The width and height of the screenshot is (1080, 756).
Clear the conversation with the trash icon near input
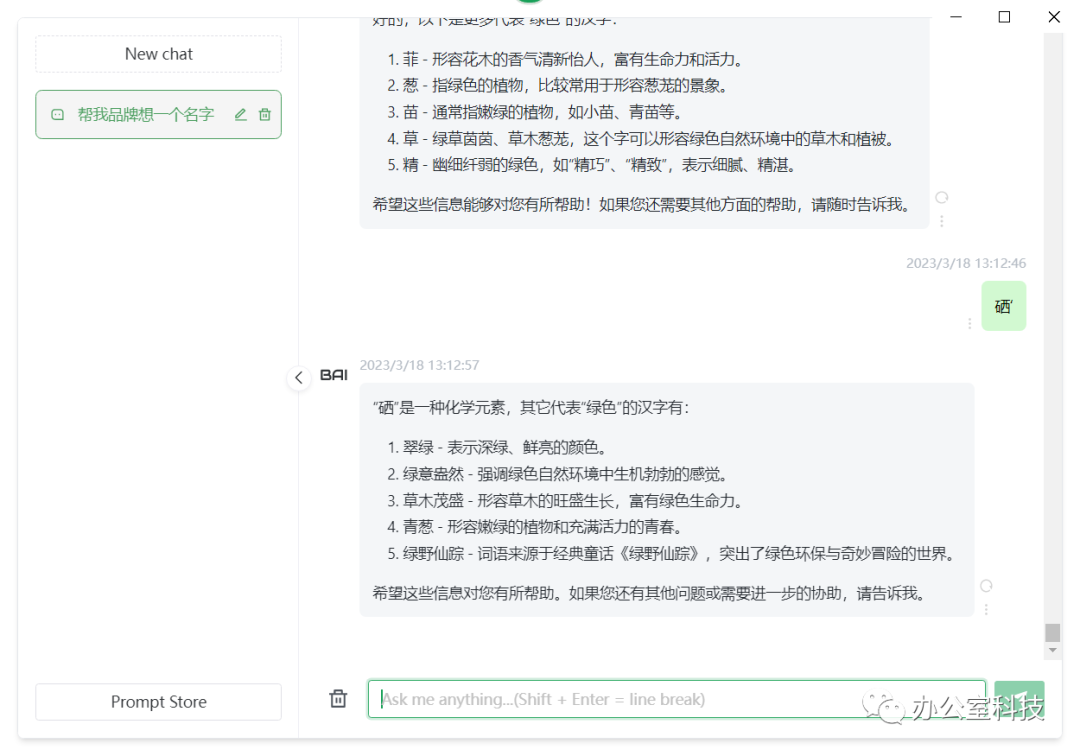point(339,699)
